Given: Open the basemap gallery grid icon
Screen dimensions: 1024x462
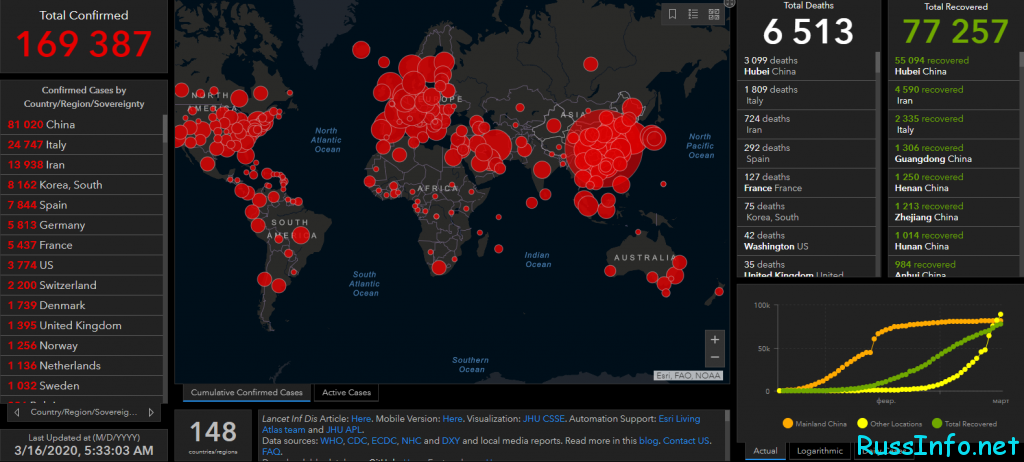Looking at the screenshot, I should [x=714, y=14].
